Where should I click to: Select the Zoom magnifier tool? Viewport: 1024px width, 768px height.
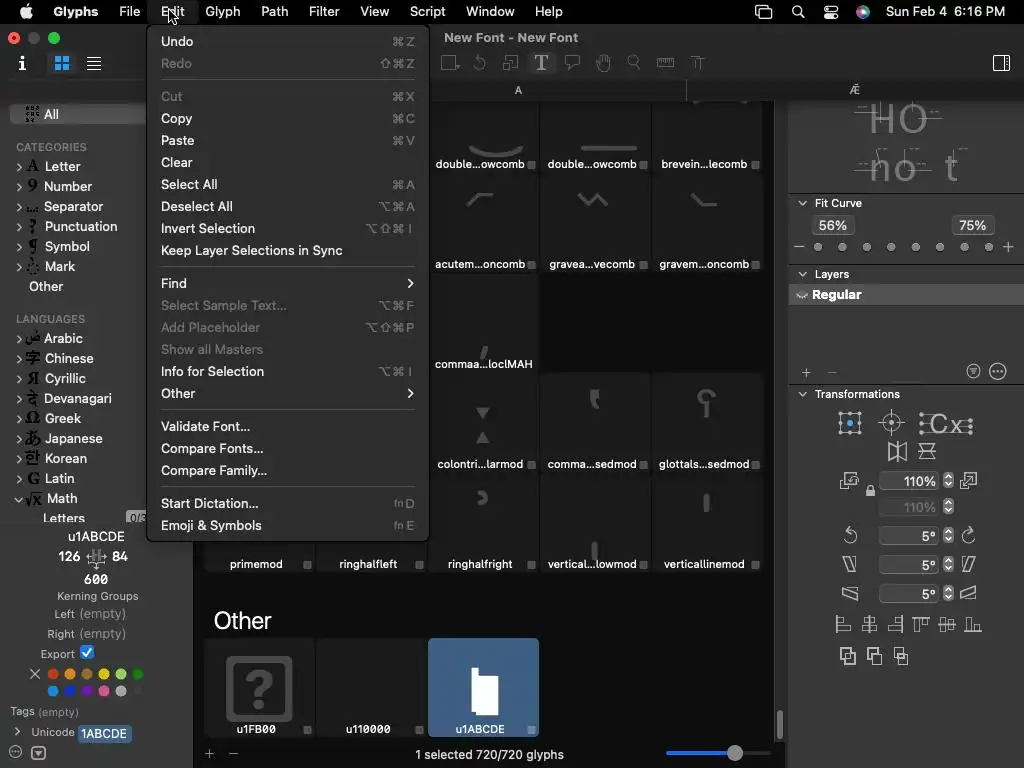point(633,63)
